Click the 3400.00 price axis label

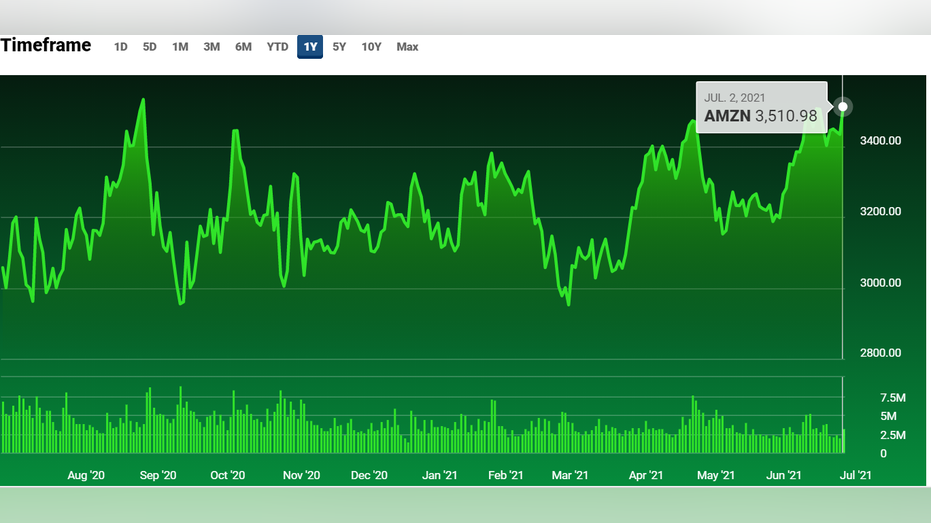click(880, 141)
